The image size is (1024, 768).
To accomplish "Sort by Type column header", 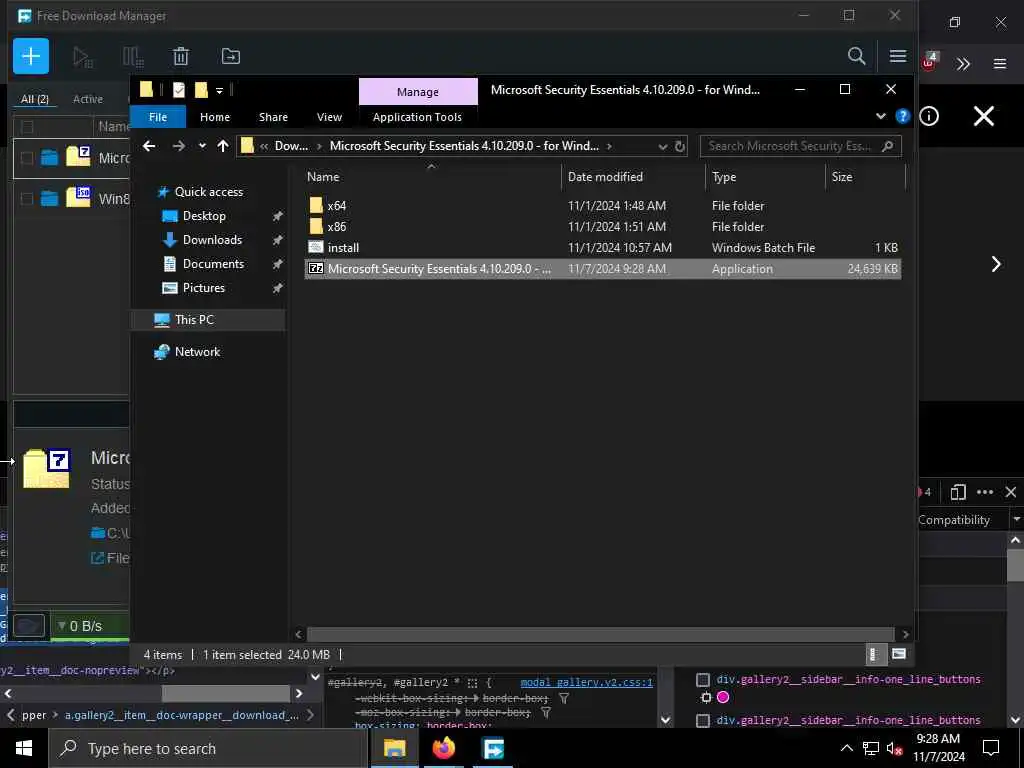I will tap(765, 177).
